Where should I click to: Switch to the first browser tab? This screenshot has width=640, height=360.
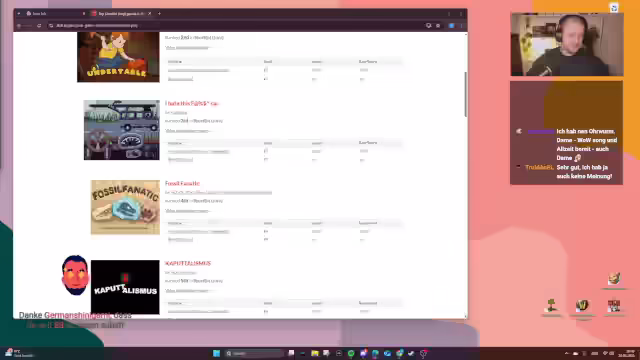tap(53, 13)
